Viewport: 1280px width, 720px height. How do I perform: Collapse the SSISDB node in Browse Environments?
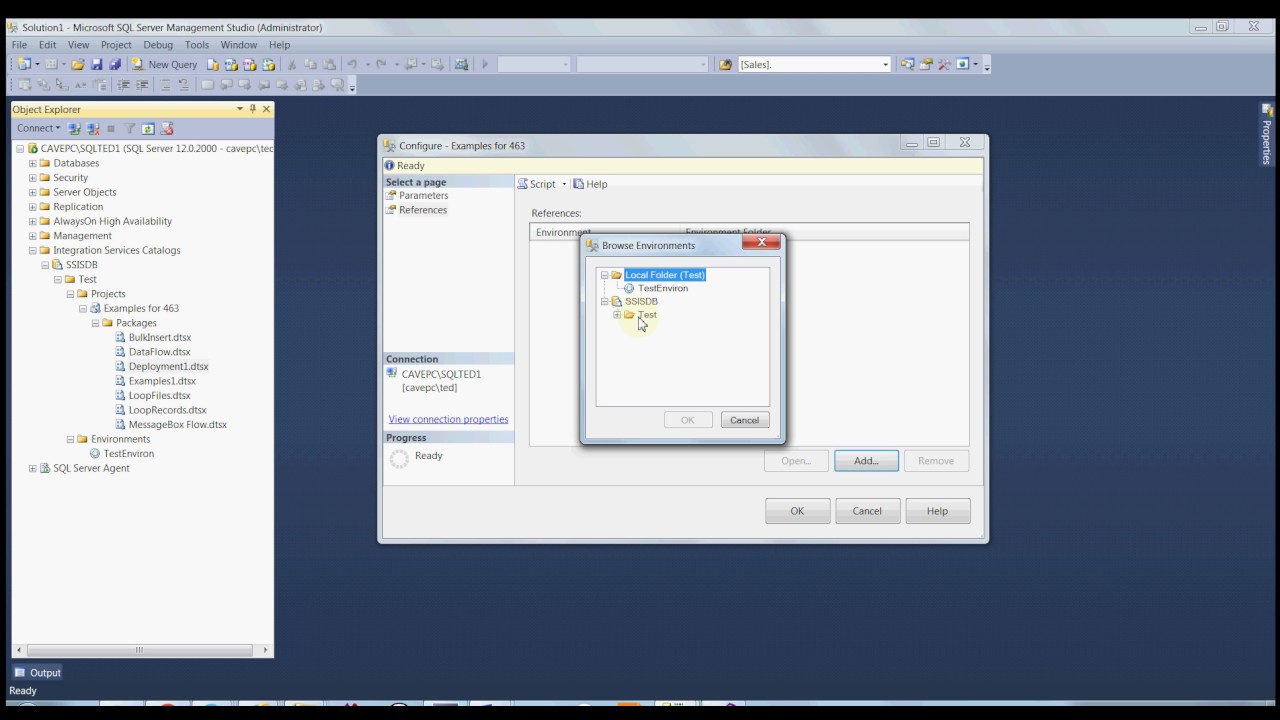point(604,301)
